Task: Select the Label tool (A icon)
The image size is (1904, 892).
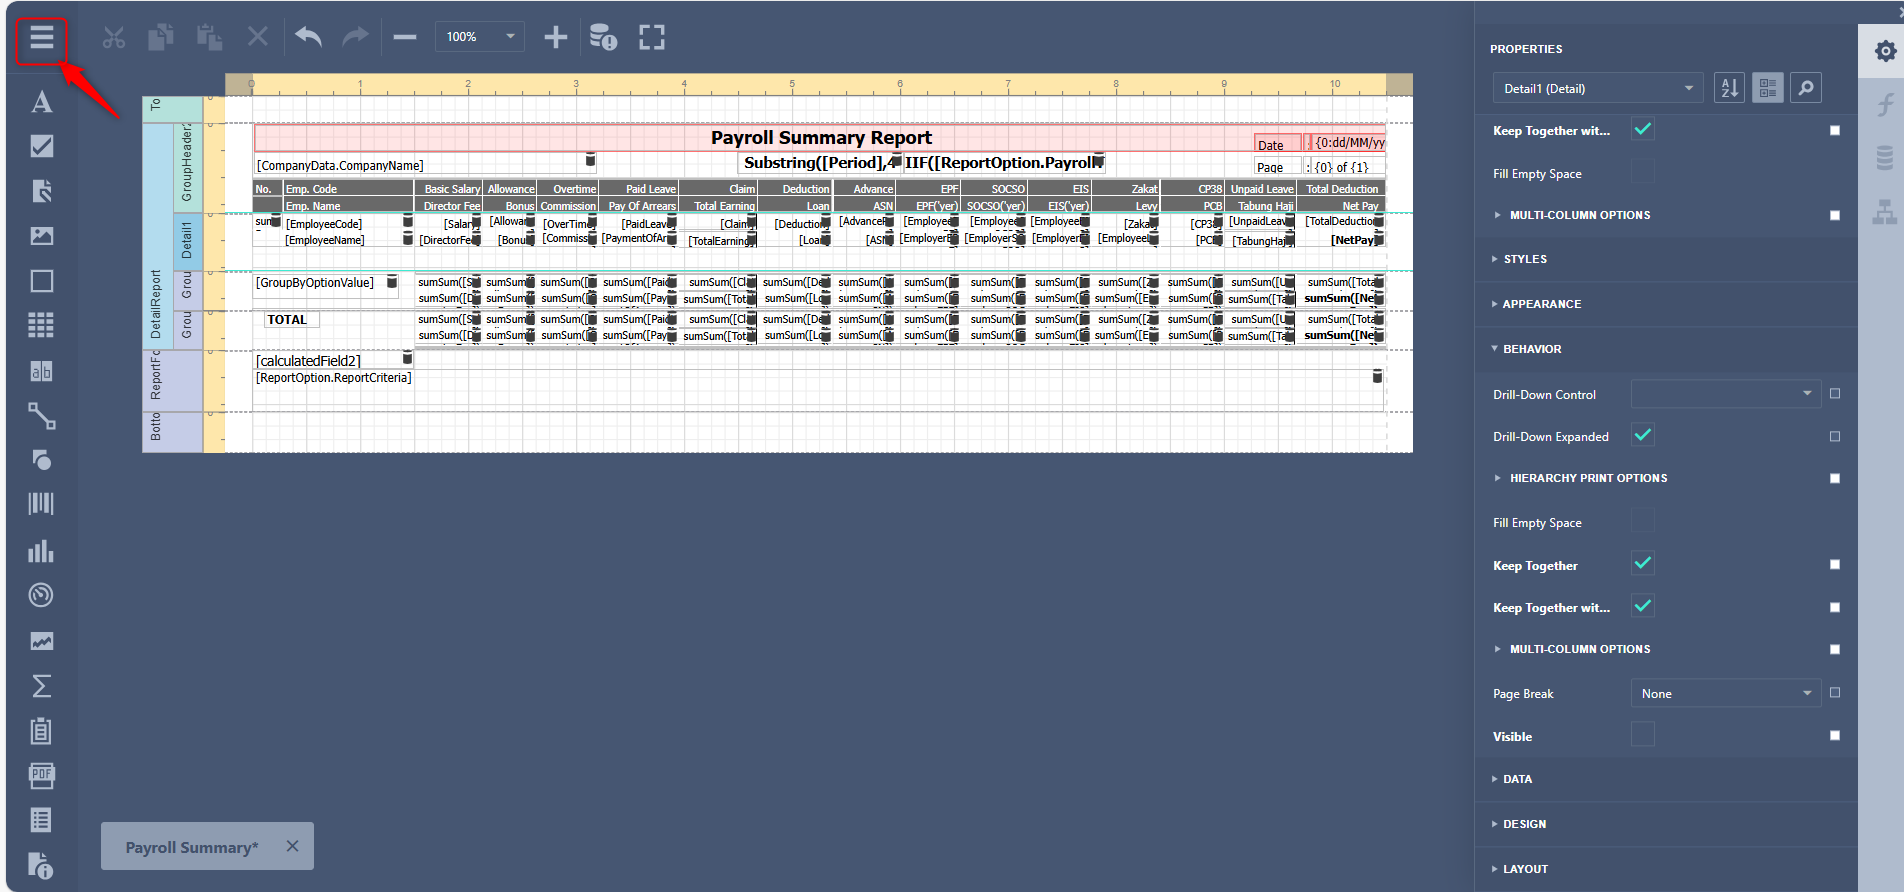Action: [41, 101]
